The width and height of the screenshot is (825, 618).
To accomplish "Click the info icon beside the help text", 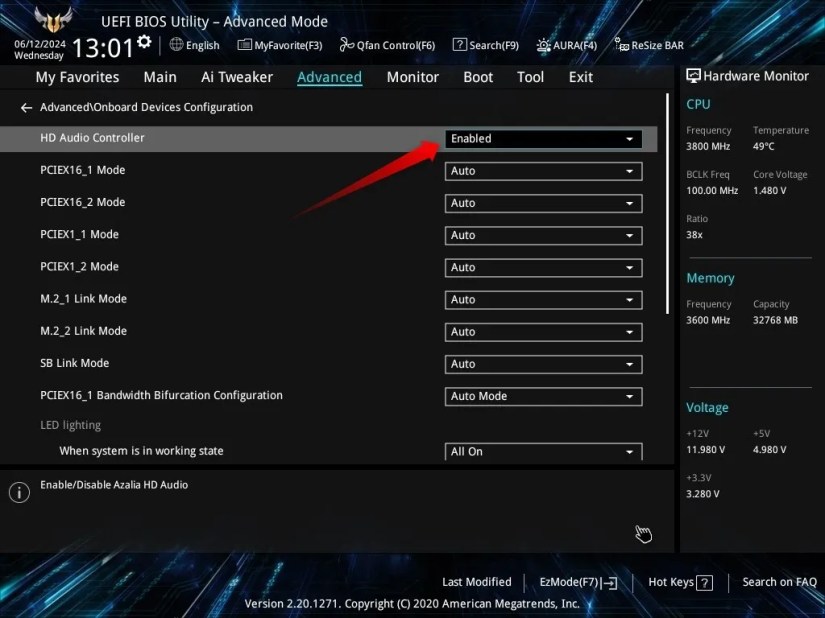I will click(x=19, y=493).
